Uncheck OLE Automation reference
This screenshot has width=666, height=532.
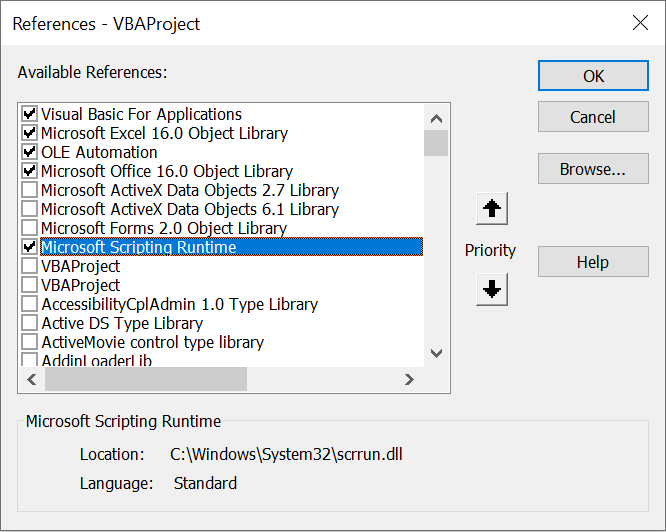(29, 152)
